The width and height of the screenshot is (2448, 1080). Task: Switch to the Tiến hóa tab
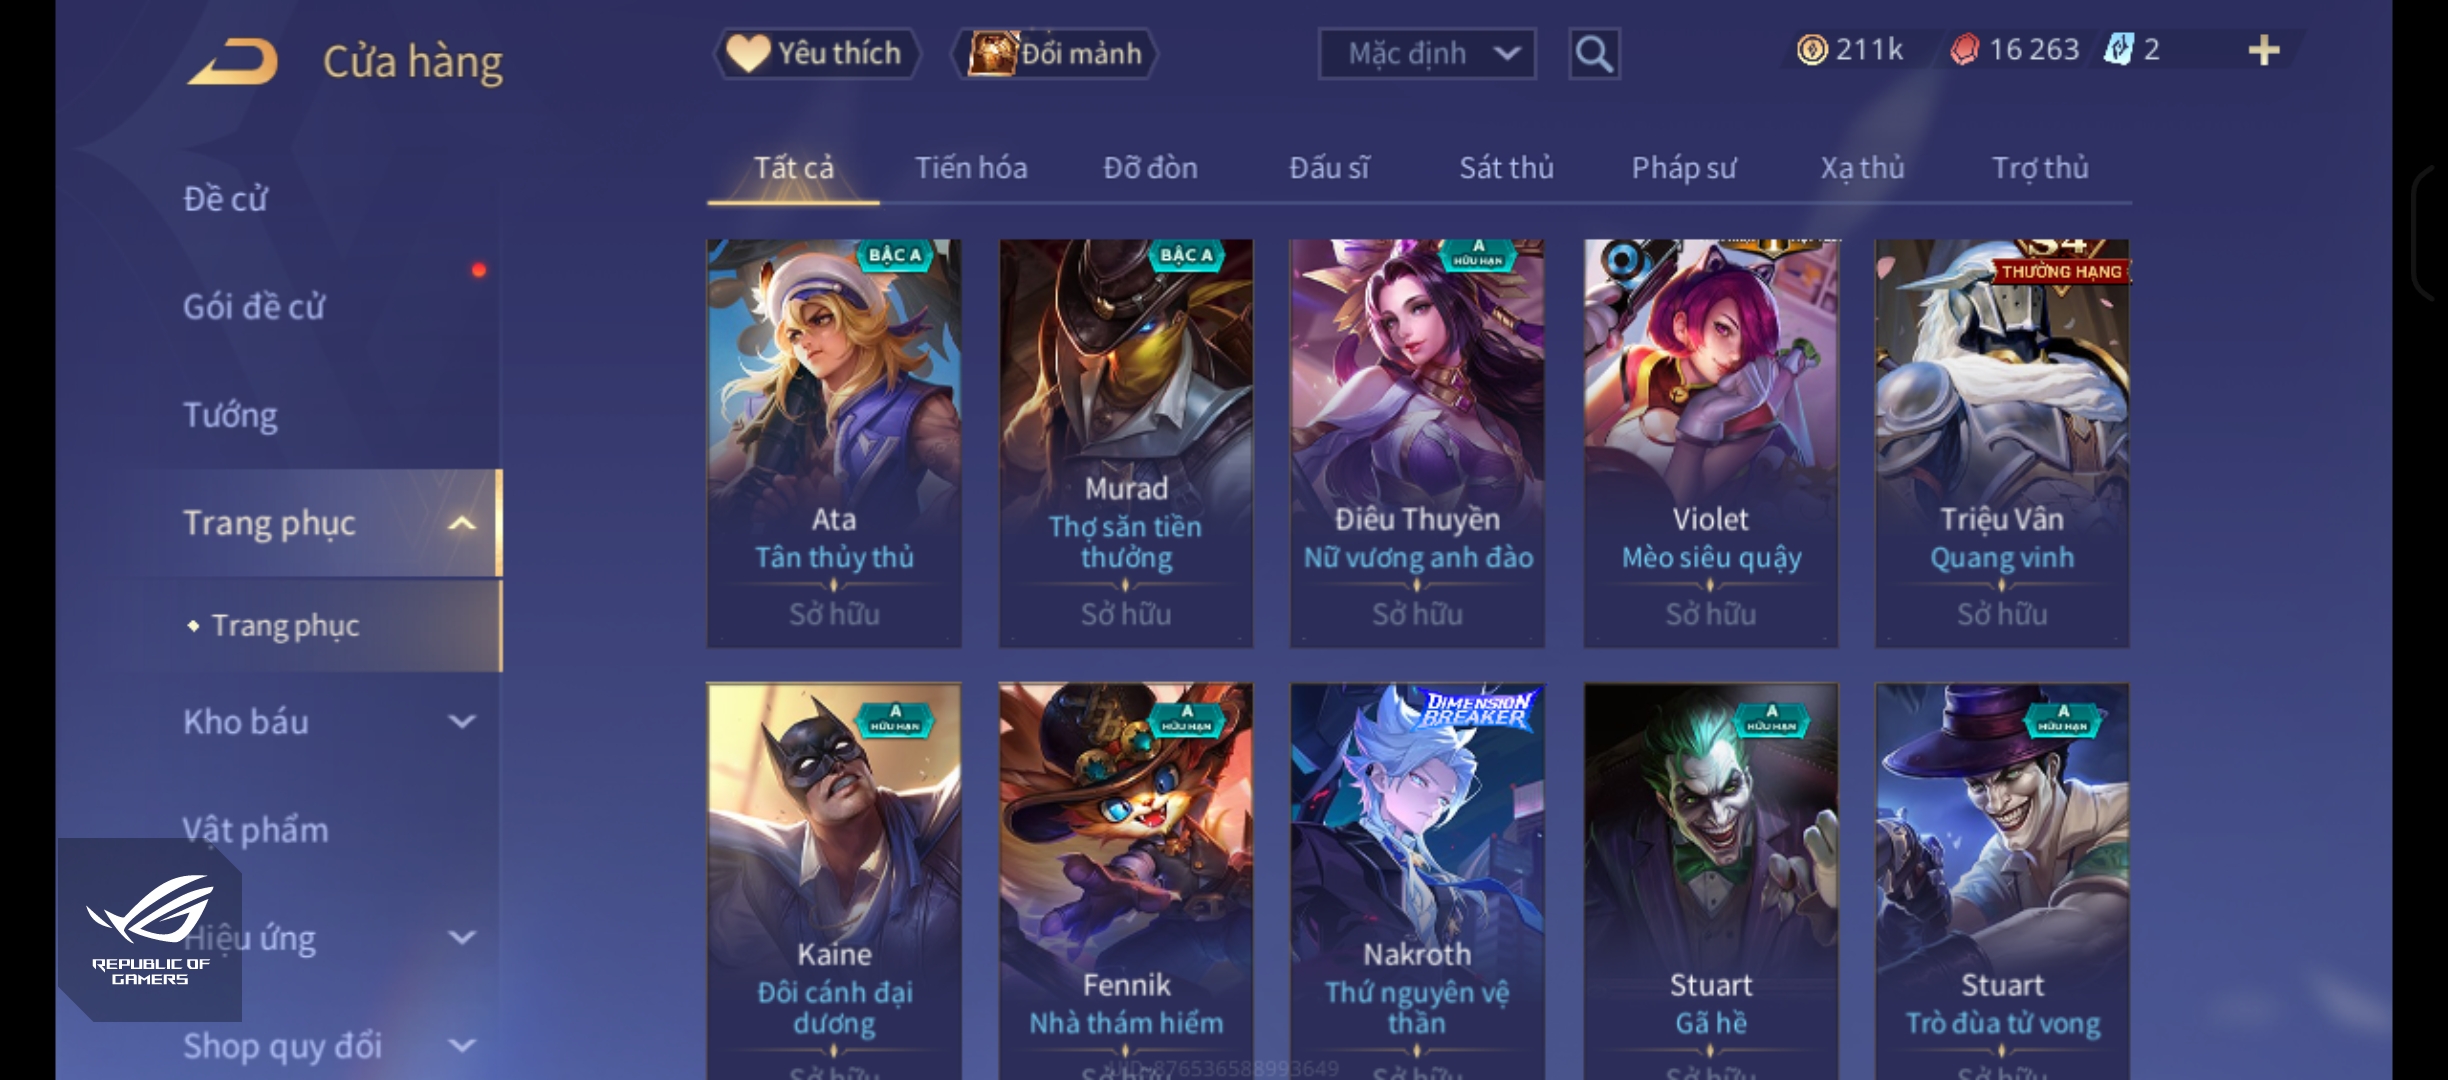coord(971,168)
